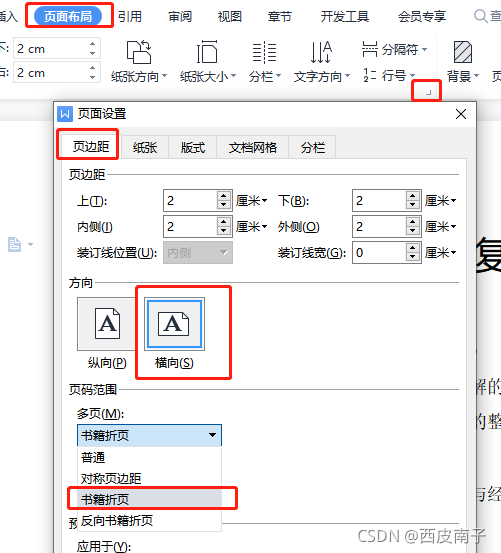This screenshot has height=553, width=501.
Task: Click the document navigation icon in left margin
Action: click(x=14, y=244)
